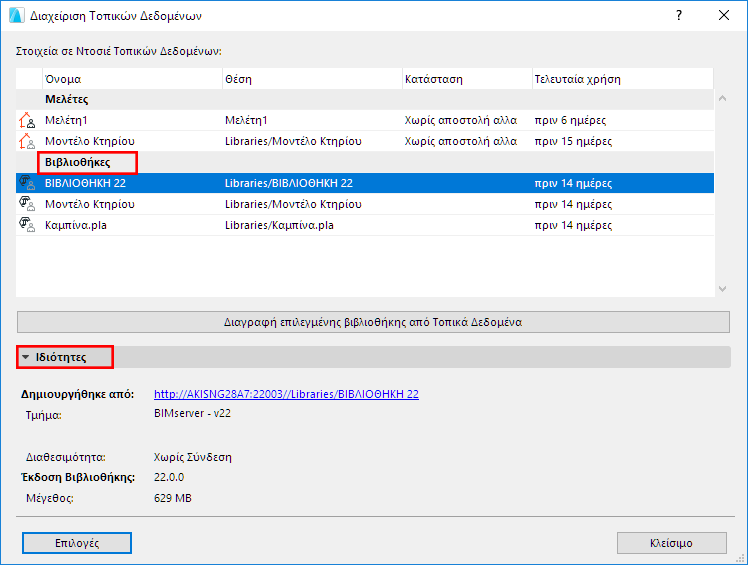This screenshot has width=748, height=565.
Task: Close the Διαχείριση Τοπικών Δεδομένων dialog with X
Action: coord(724,15)
